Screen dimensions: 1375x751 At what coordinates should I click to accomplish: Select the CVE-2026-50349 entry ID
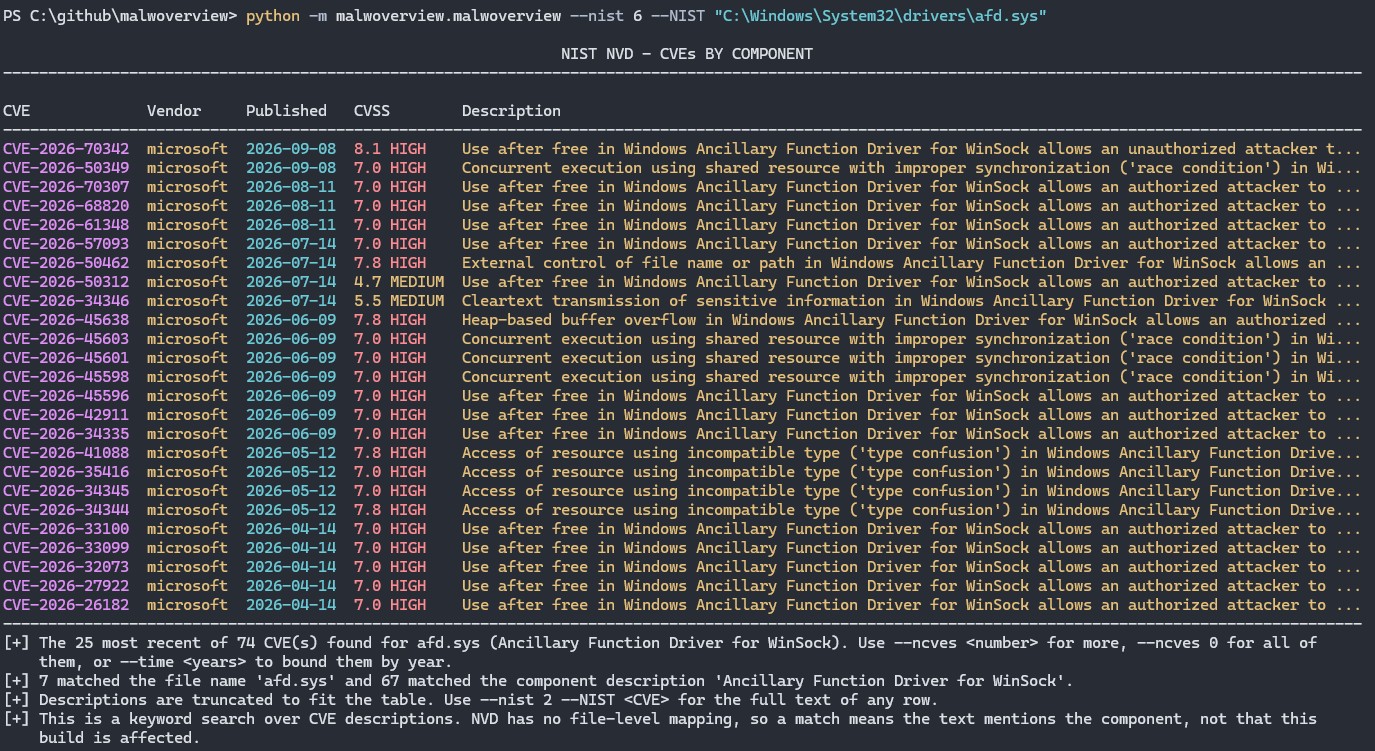(x=66, y=168)
